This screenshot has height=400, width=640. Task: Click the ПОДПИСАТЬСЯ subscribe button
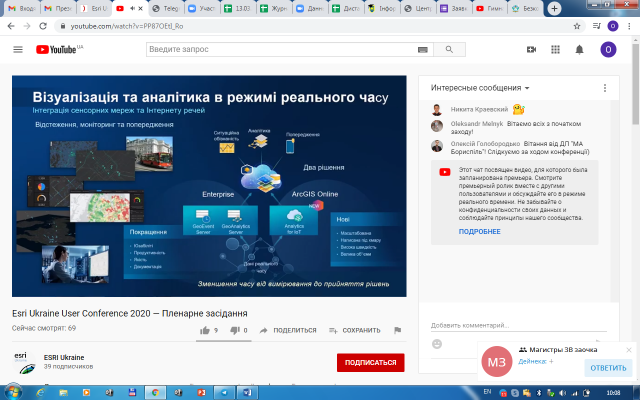(x=370, y=362)
